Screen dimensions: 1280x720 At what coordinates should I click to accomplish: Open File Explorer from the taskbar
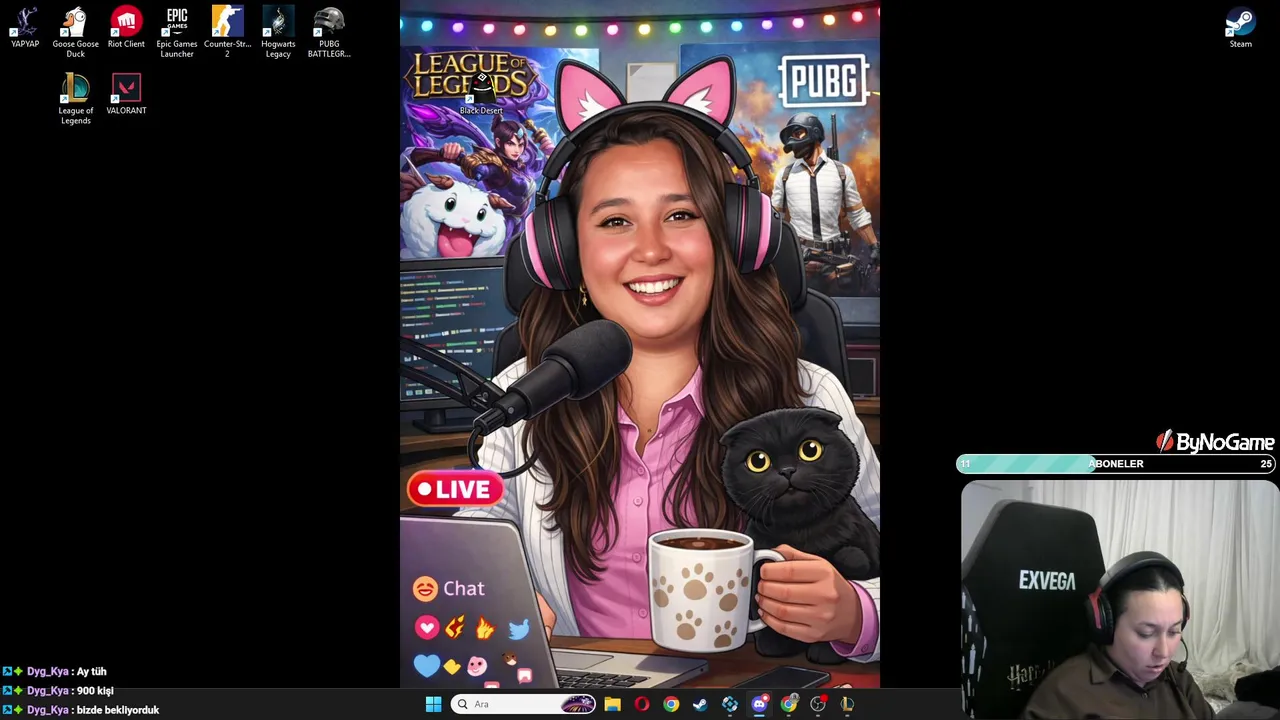(612, 704)
